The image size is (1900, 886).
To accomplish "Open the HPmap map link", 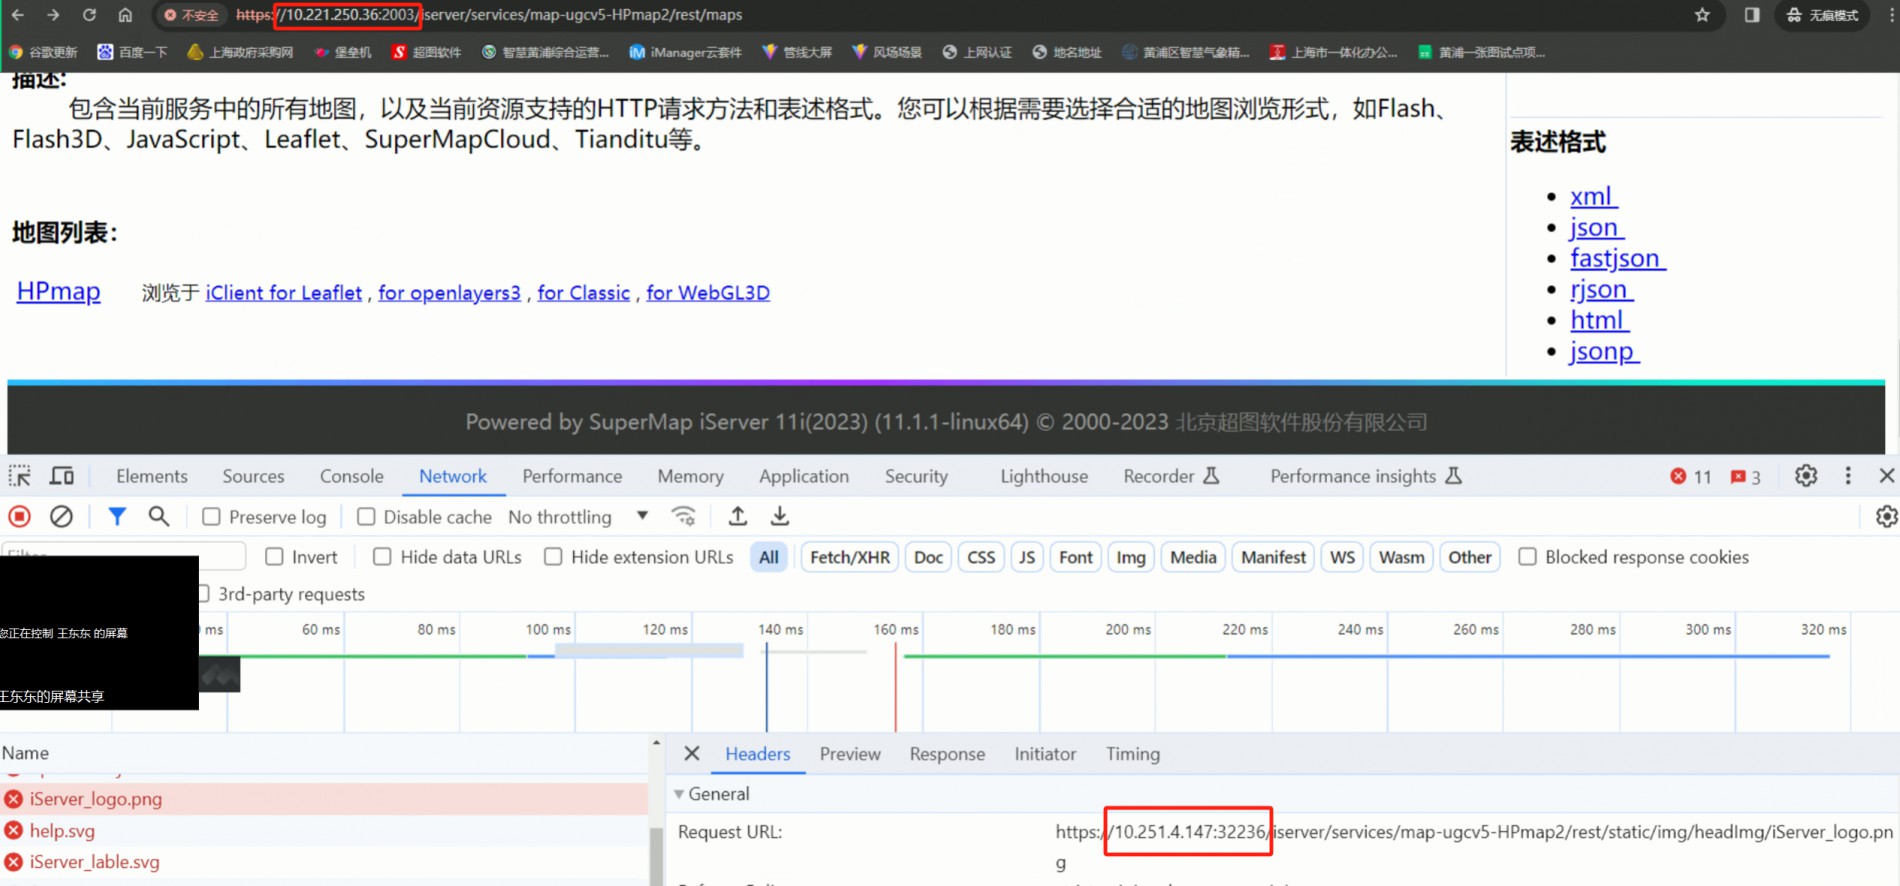I will tap(59, 291).
